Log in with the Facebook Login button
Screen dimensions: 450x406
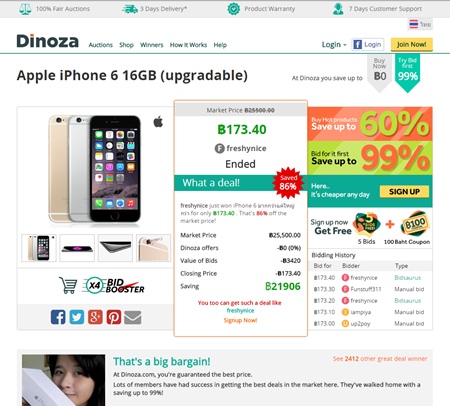pyautogui.click(x=368, y=44)
